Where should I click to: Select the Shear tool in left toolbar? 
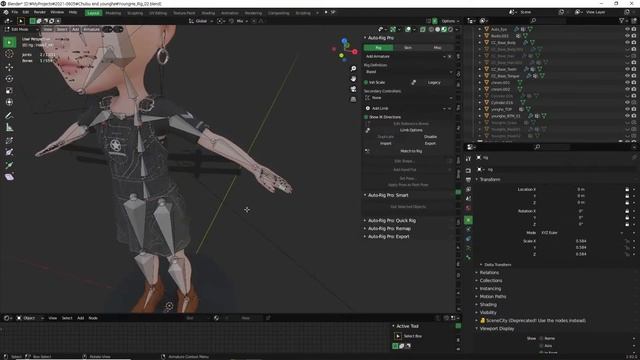(9, 177)
